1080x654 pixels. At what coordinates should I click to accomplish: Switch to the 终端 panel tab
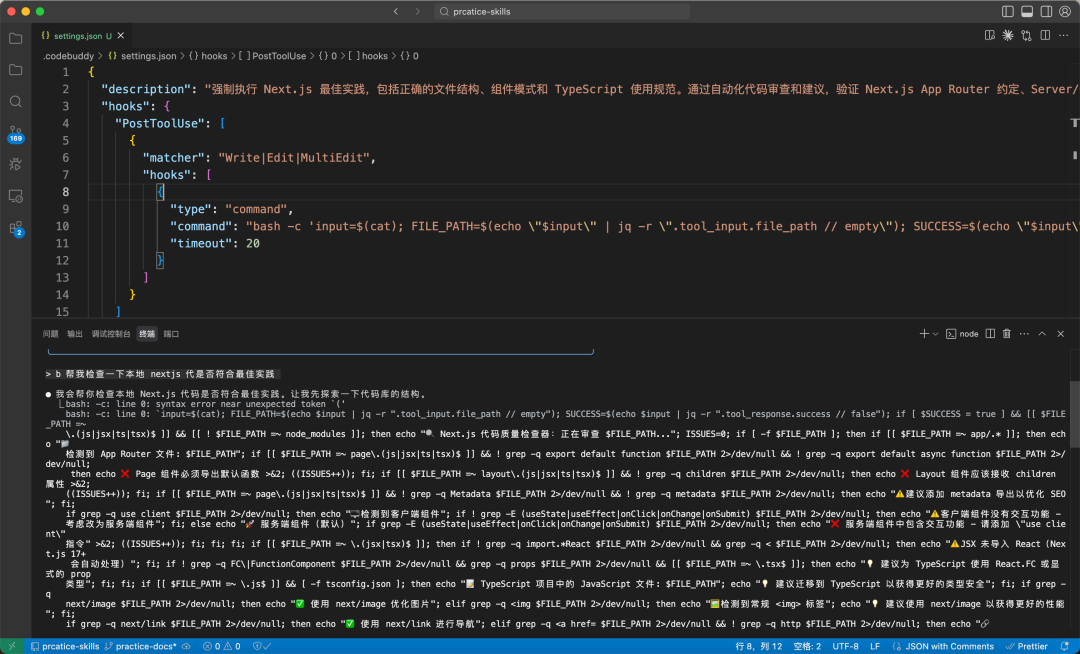(x=147, y=334)
